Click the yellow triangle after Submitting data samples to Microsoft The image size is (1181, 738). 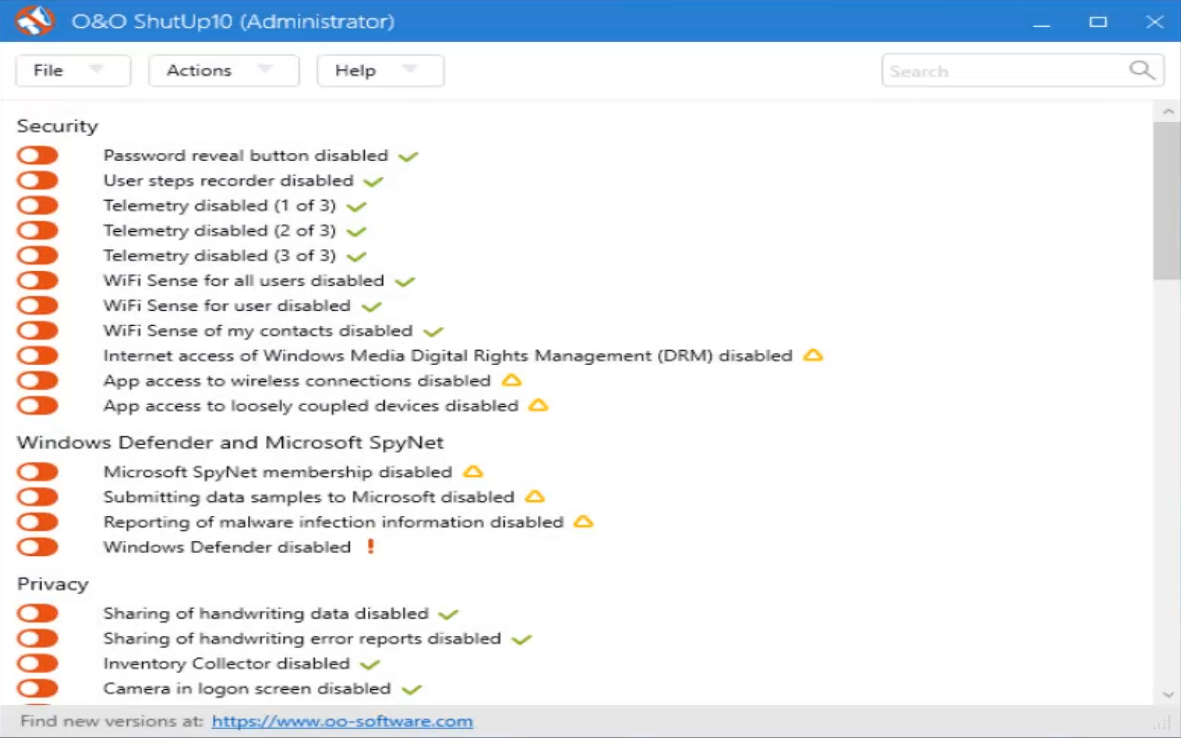[535, 496]
